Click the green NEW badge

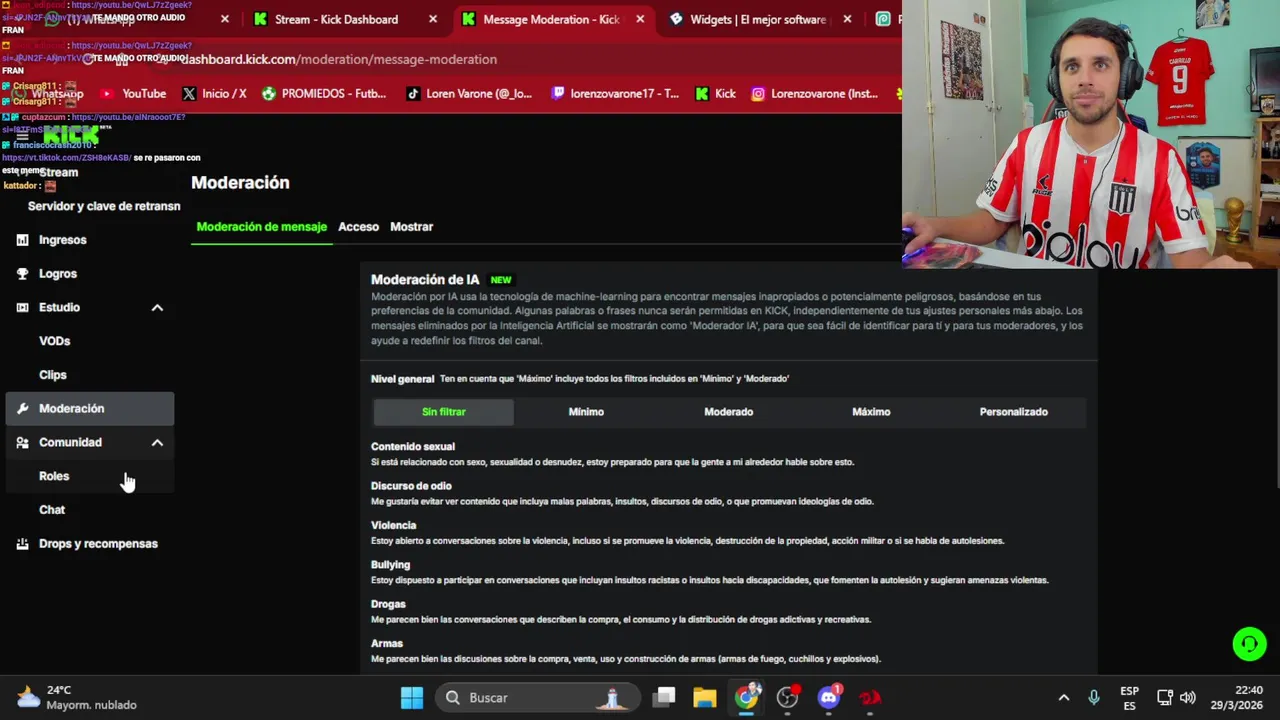[501, 280]
